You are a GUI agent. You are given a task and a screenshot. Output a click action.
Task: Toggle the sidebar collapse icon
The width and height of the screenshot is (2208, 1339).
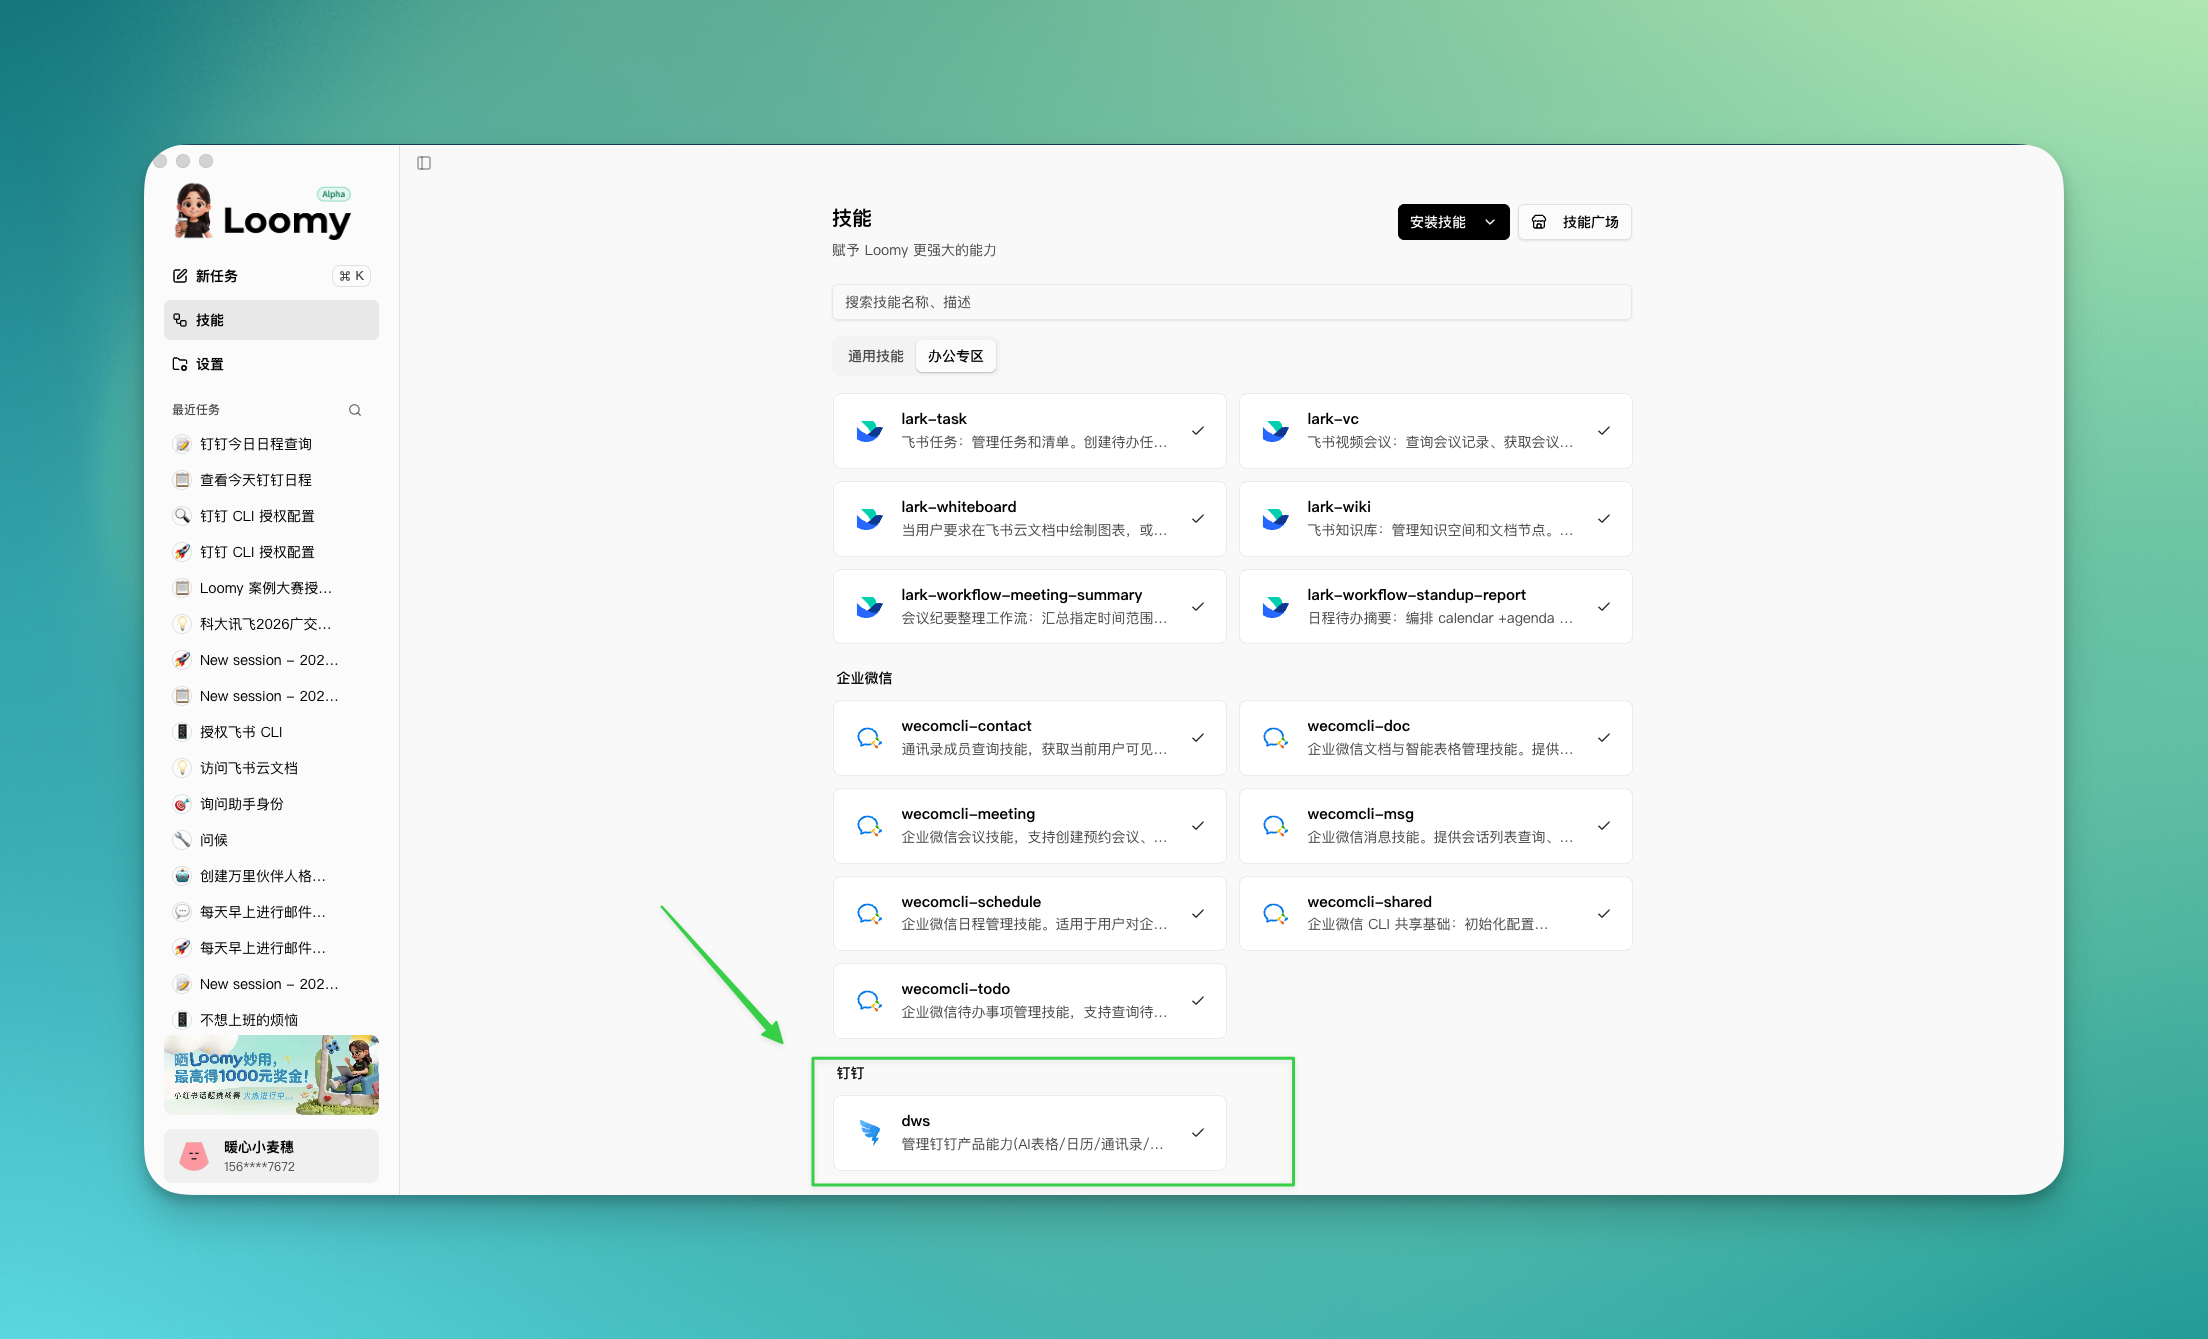tap(424, 163)
